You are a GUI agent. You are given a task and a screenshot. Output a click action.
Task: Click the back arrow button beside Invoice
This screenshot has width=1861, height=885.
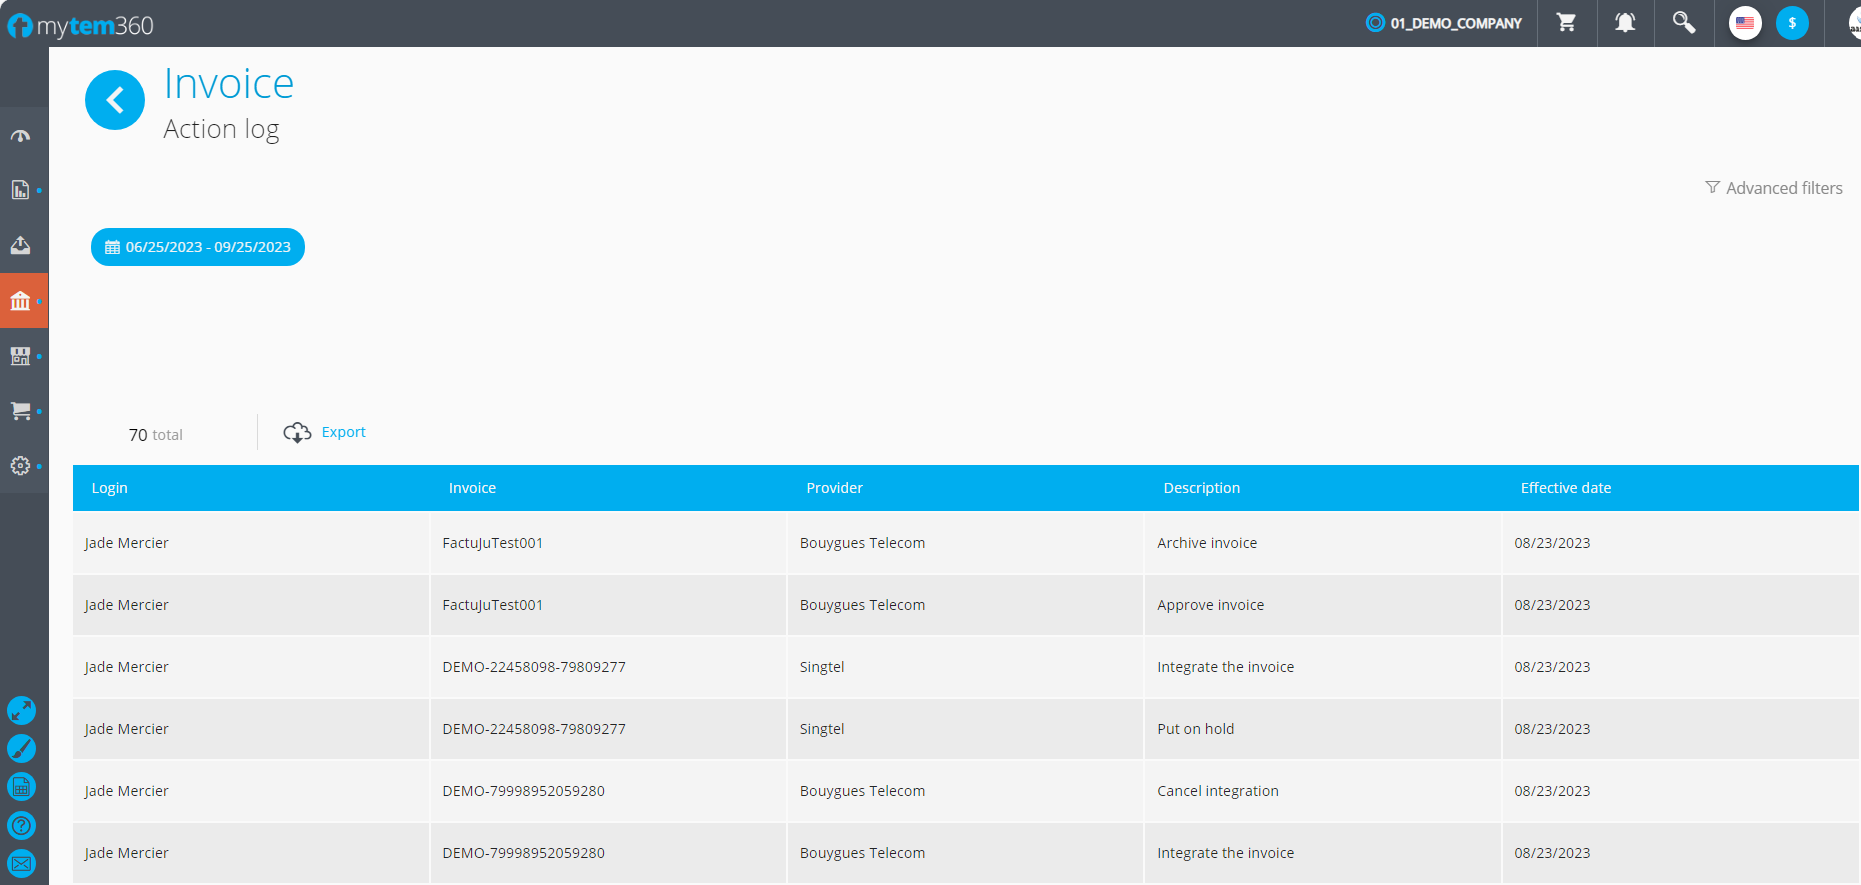click(x=115, y=100)
